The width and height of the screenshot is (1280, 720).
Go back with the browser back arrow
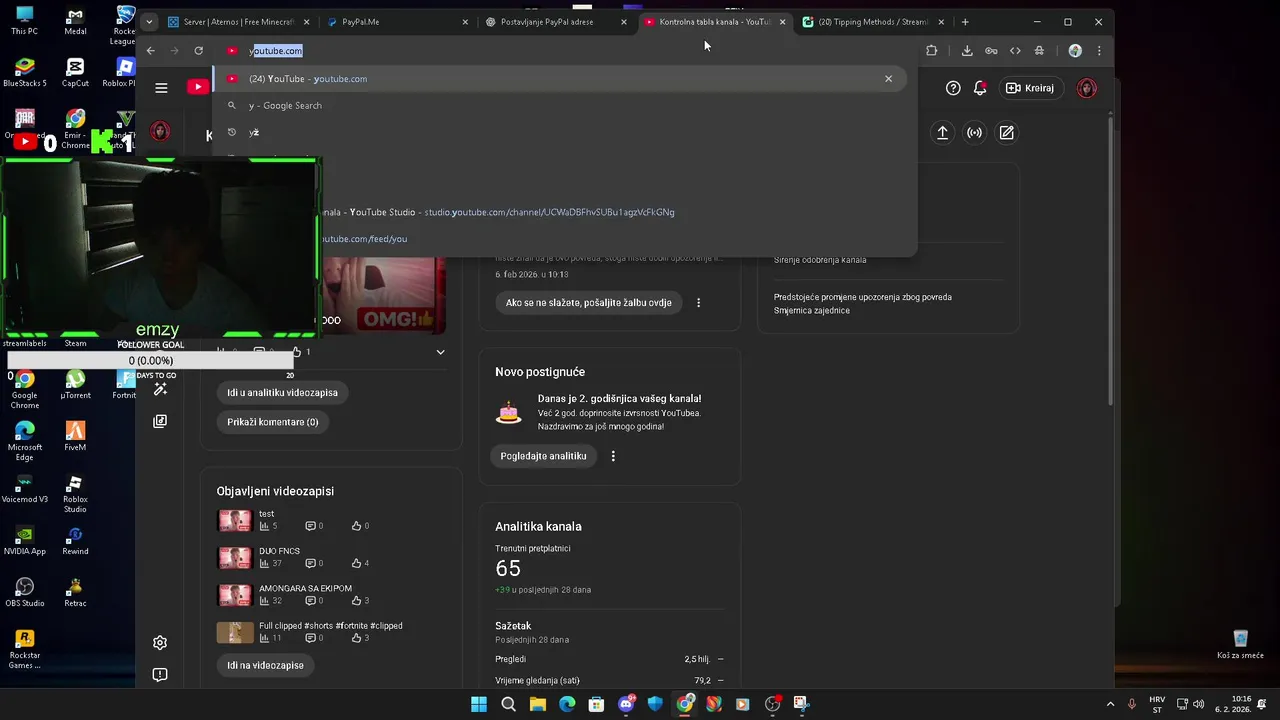tap(150, 50)
